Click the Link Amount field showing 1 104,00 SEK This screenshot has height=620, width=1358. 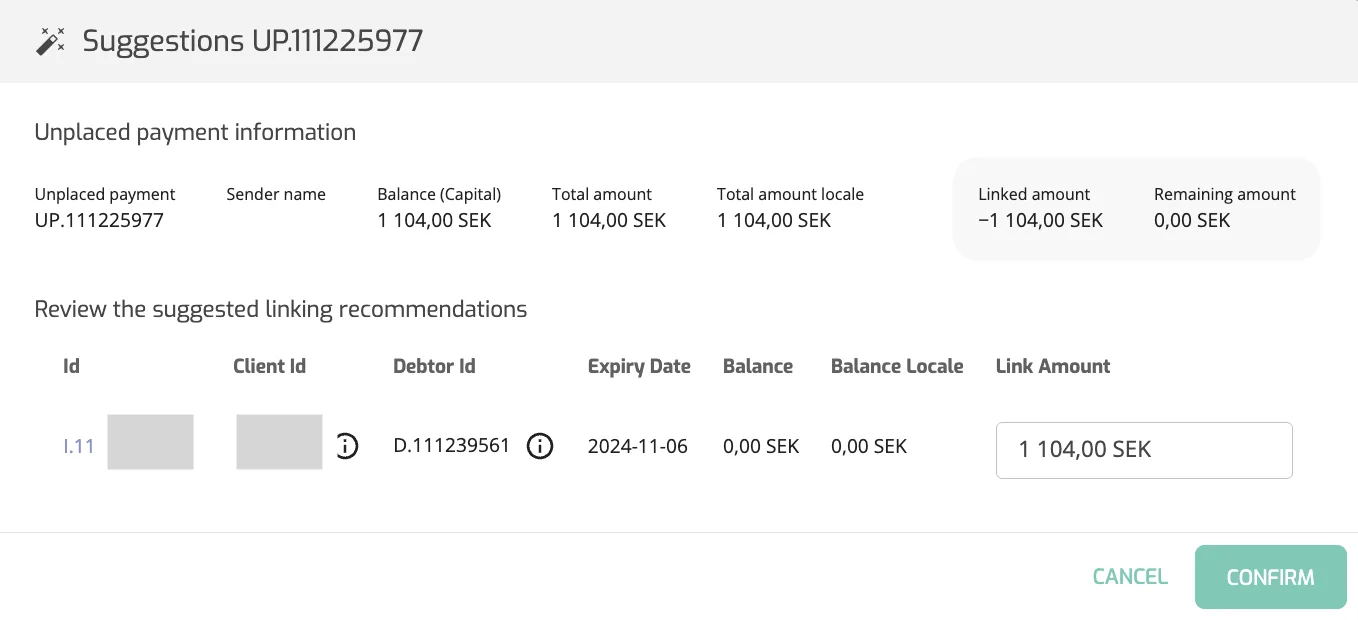[x=1144, y=450]
